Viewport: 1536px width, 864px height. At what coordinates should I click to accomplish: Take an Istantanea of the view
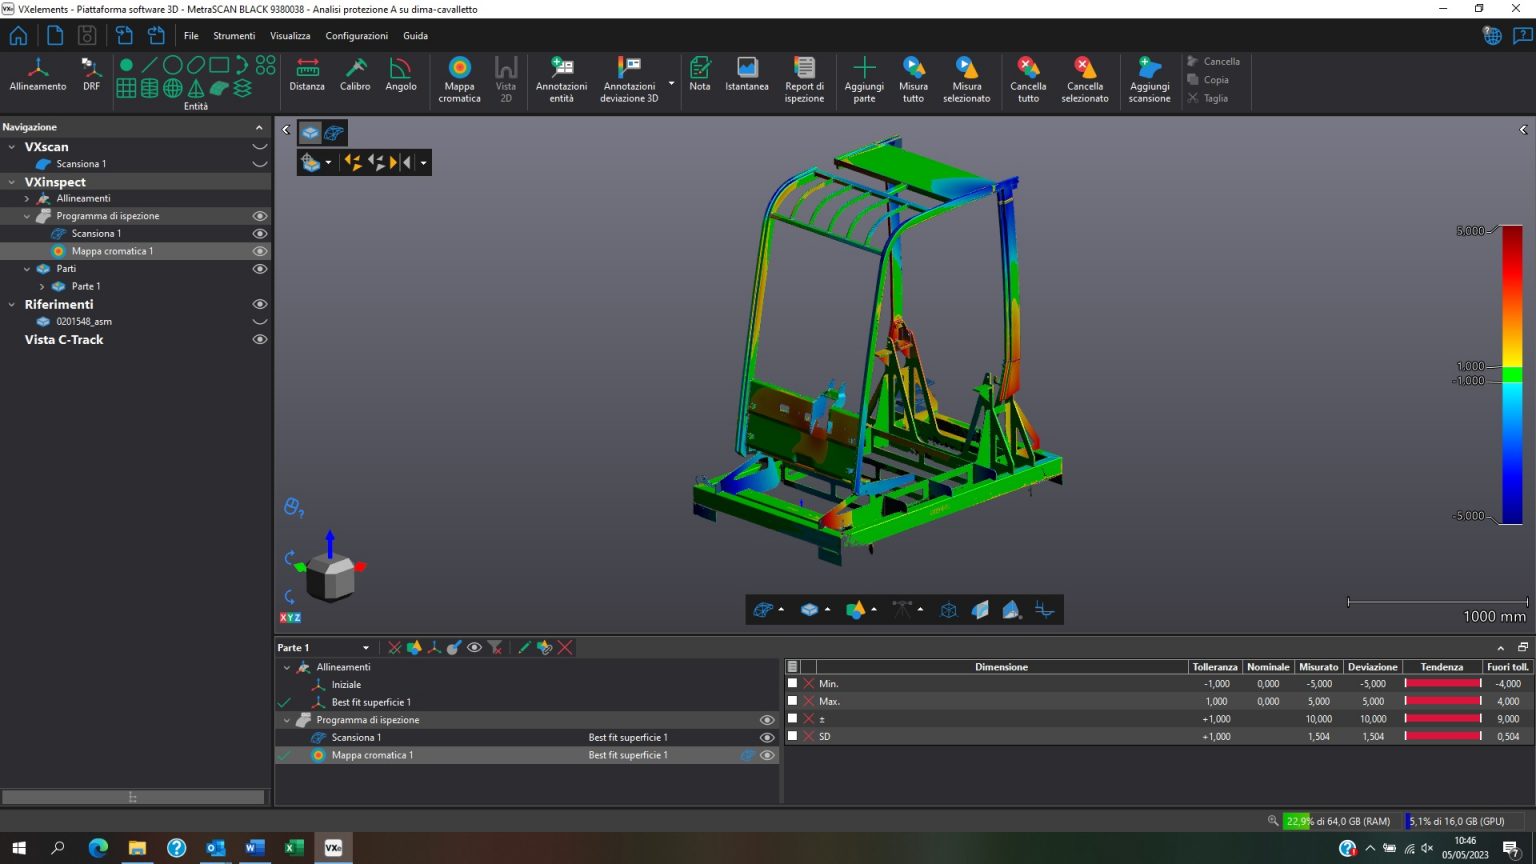pyautogui.click(x=746, y=79)
